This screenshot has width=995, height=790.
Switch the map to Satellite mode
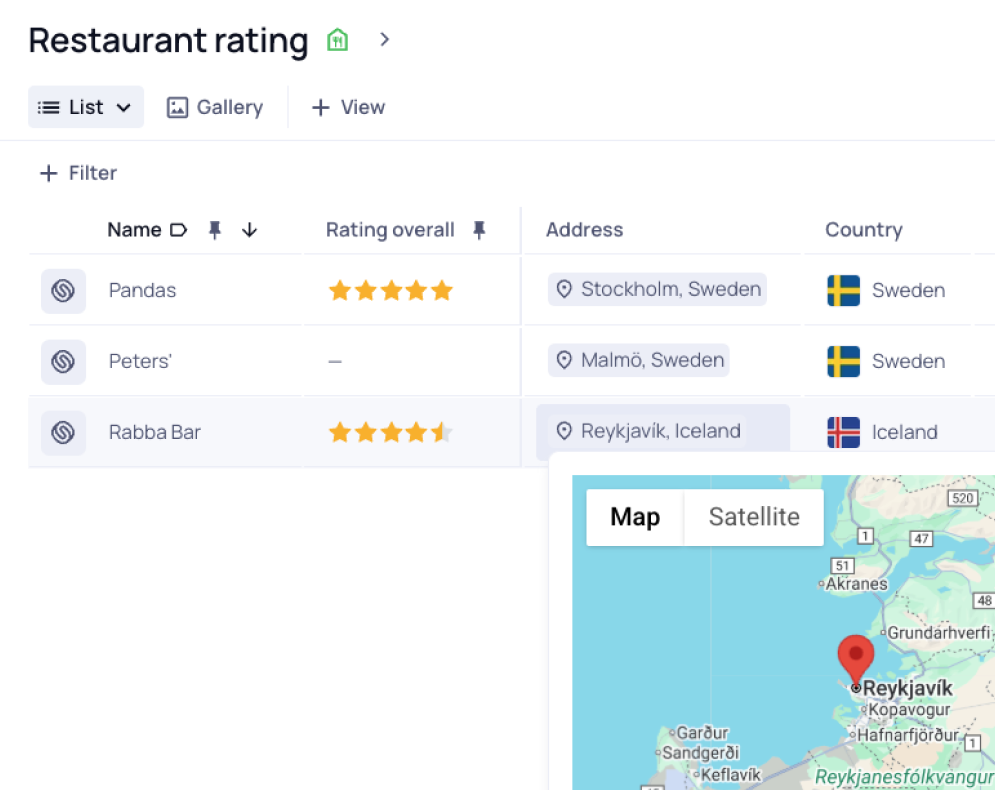[753, 517]
